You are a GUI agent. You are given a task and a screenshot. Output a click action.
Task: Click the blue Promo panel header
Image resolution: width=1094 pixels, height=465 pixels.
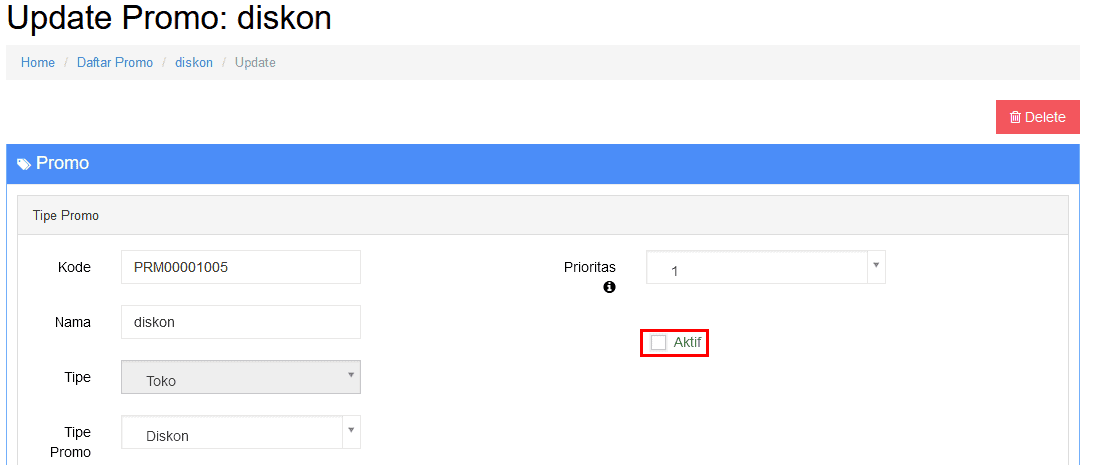(543, 164)
